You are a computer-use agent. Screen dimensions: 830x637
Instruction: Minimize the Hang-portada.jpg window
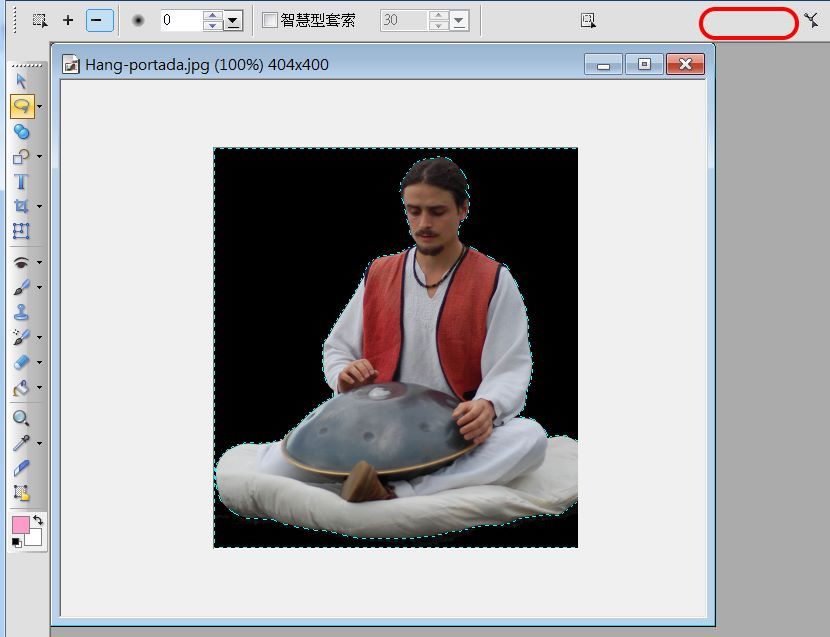click(603, 65)
